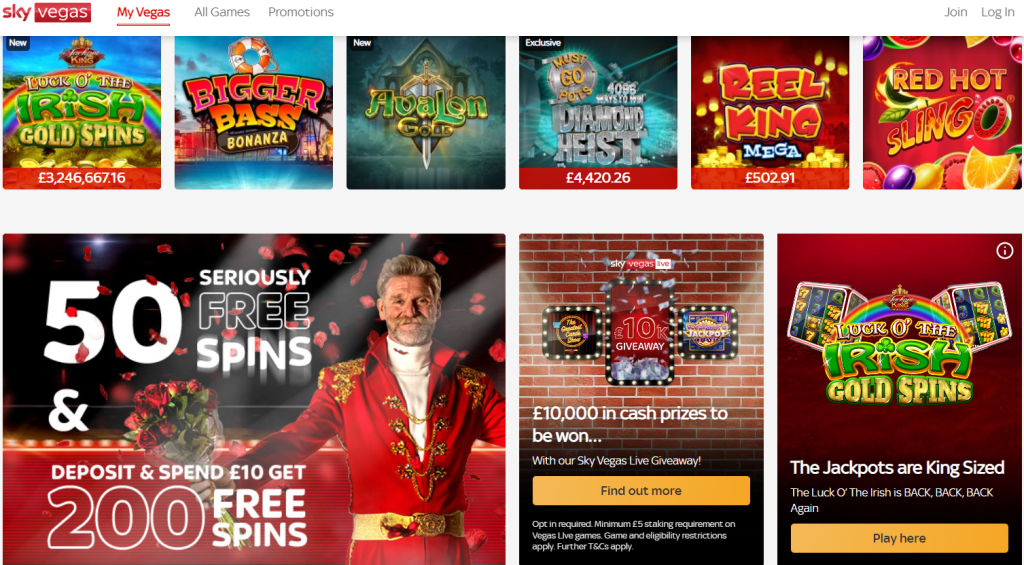
Task: Go to the All Games tab
Action: (222, 12)
